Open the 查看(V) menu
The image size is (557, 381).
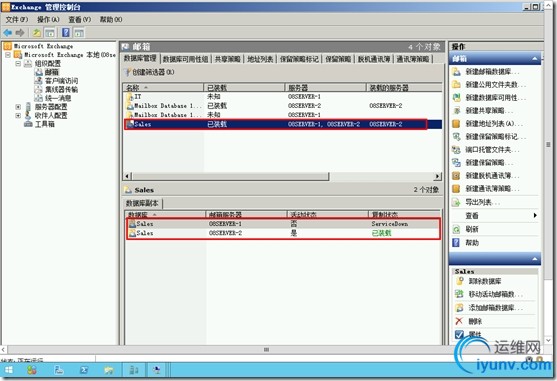coord(80,20)
